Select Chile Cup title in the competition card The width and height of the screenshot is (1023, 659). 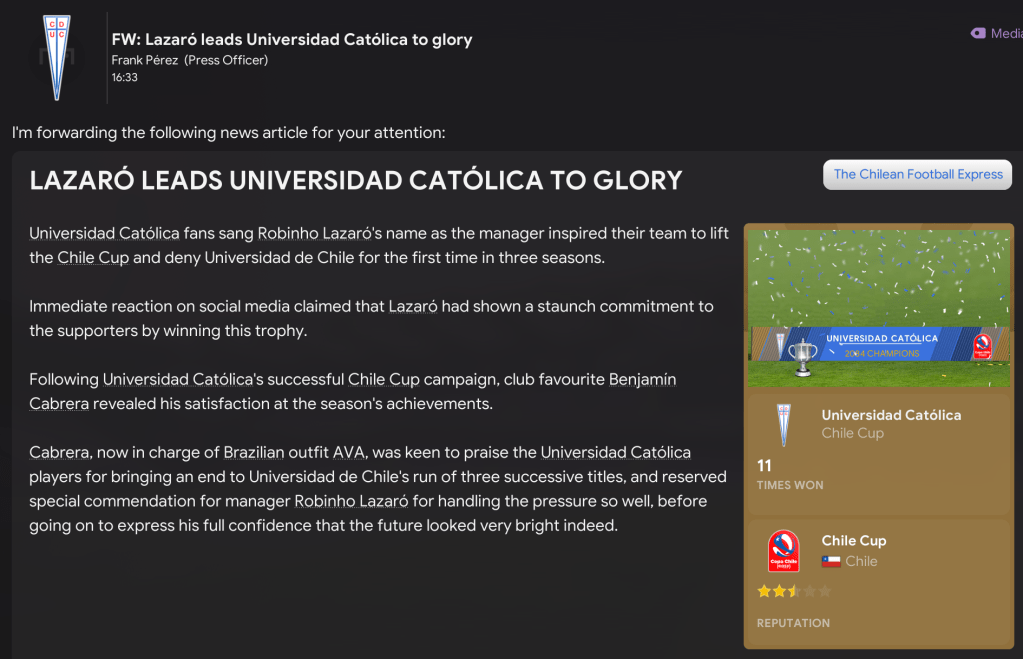pyautogui.click(x=853, y=541)
